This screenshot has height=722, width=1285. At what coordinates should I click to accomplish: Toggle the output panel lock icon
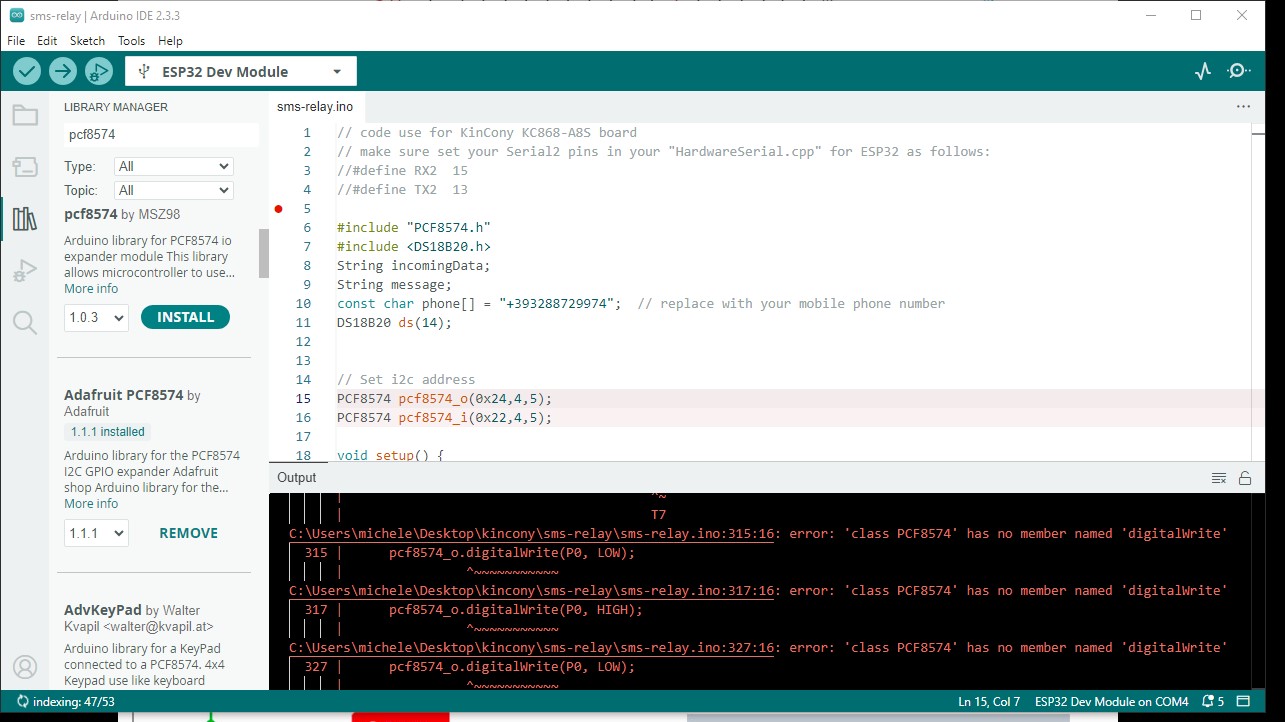pyautogui.click(x=1245, y=478)
